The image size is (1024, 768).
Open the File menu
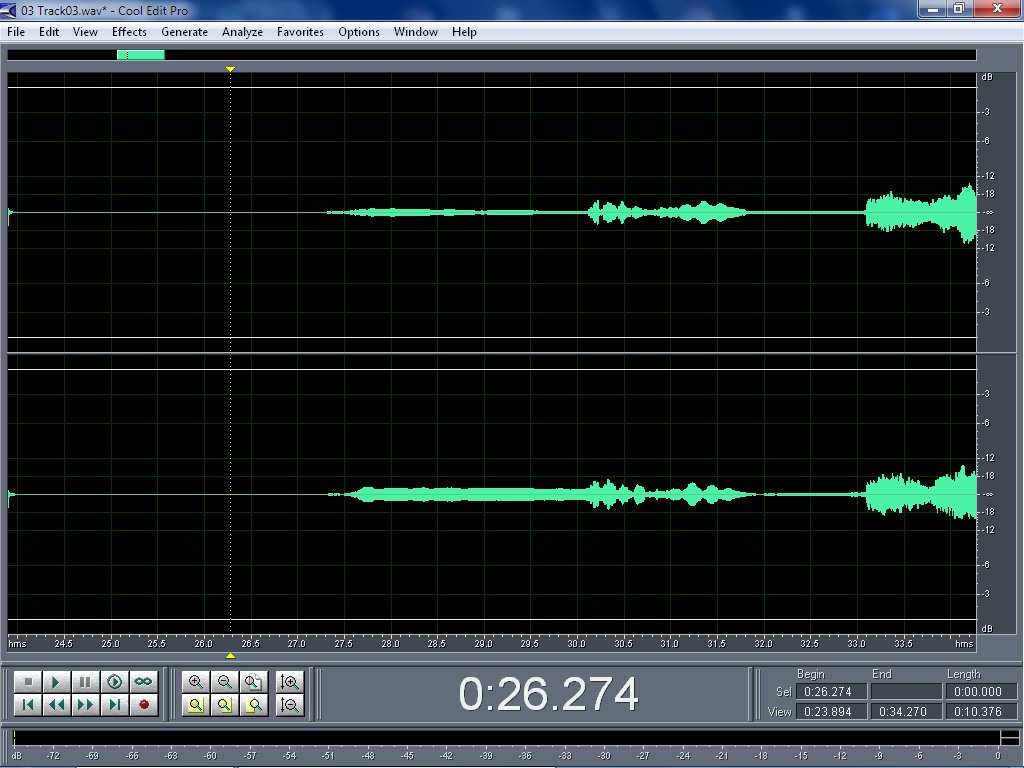16,31
